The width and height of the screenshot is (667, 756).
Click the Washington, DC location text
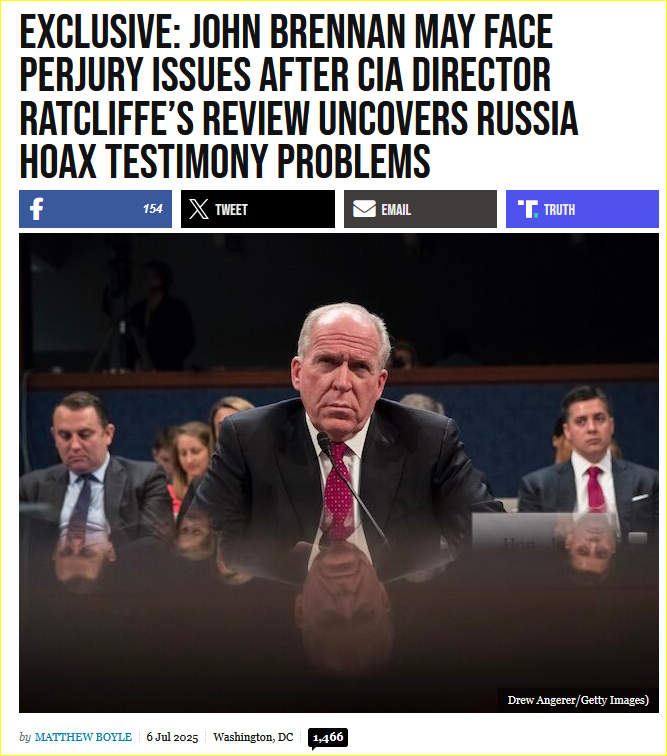point(253,737)
